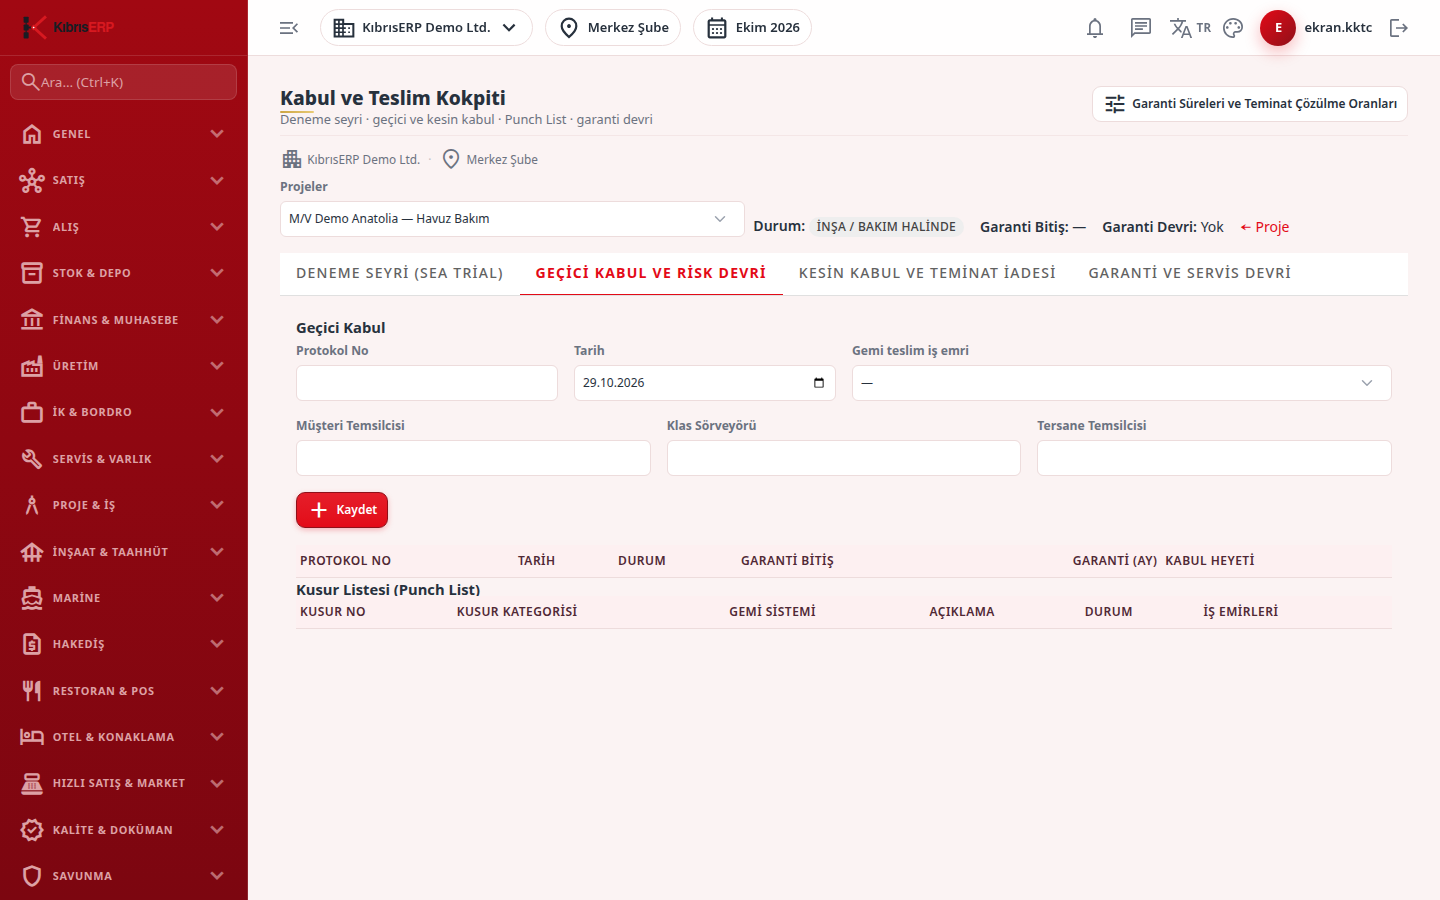Click the Protokol No input field
The height and width of the screenshot is (900, 1440).
tap(427, 383)
